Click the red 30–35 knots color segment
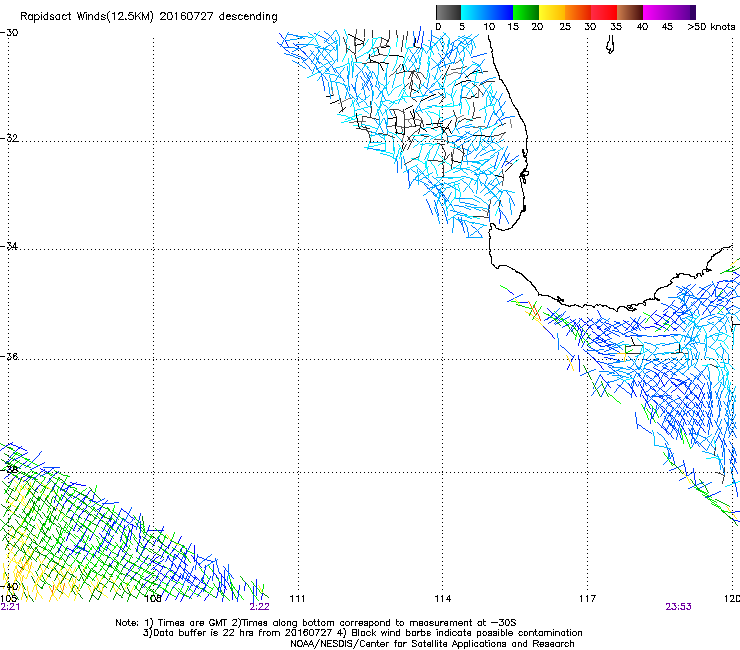The width and height of the screenshot is (740, 650). coord(604,12)
